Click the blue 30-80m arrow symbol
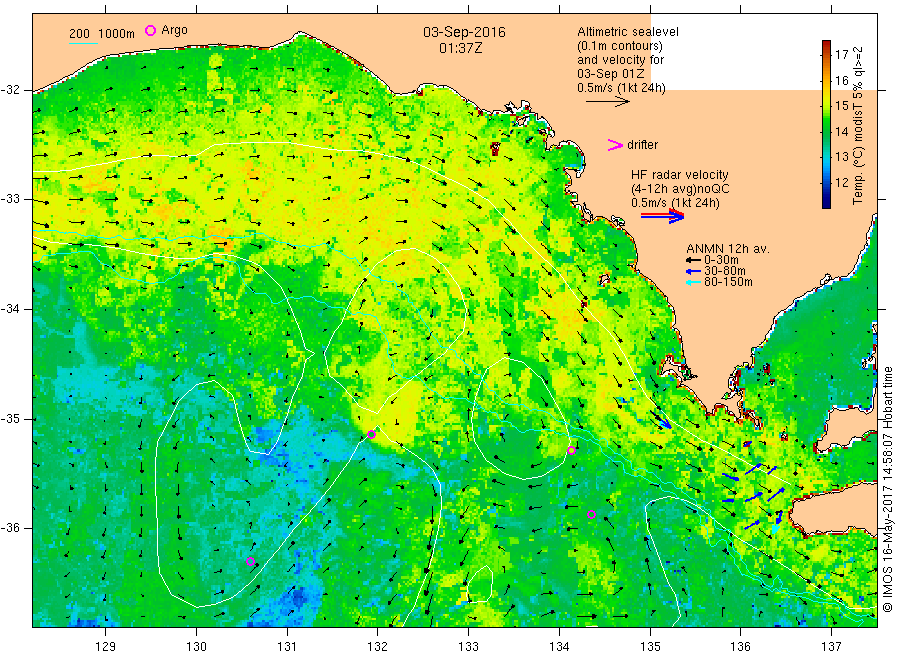The image size is (900, 660). [x=693, y=271]
